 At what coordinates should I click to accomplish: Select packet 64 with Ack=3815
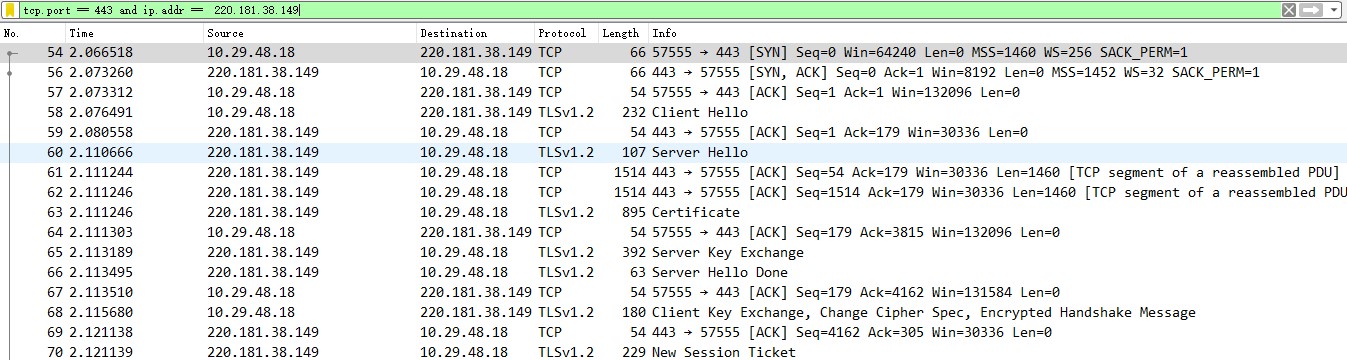(673, 232)
